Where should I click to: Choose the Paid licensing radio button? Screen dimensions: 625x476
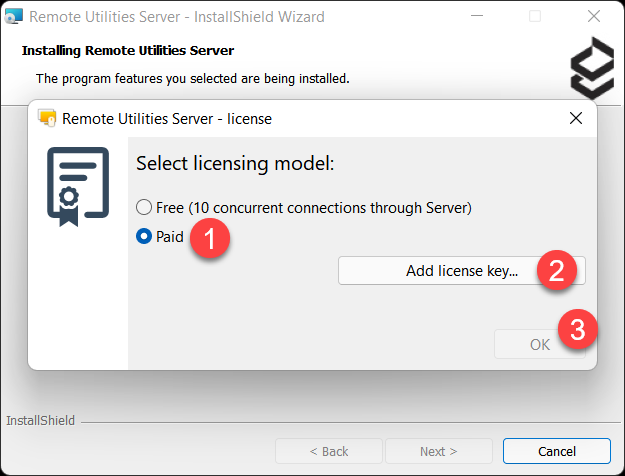click(144, 237)
